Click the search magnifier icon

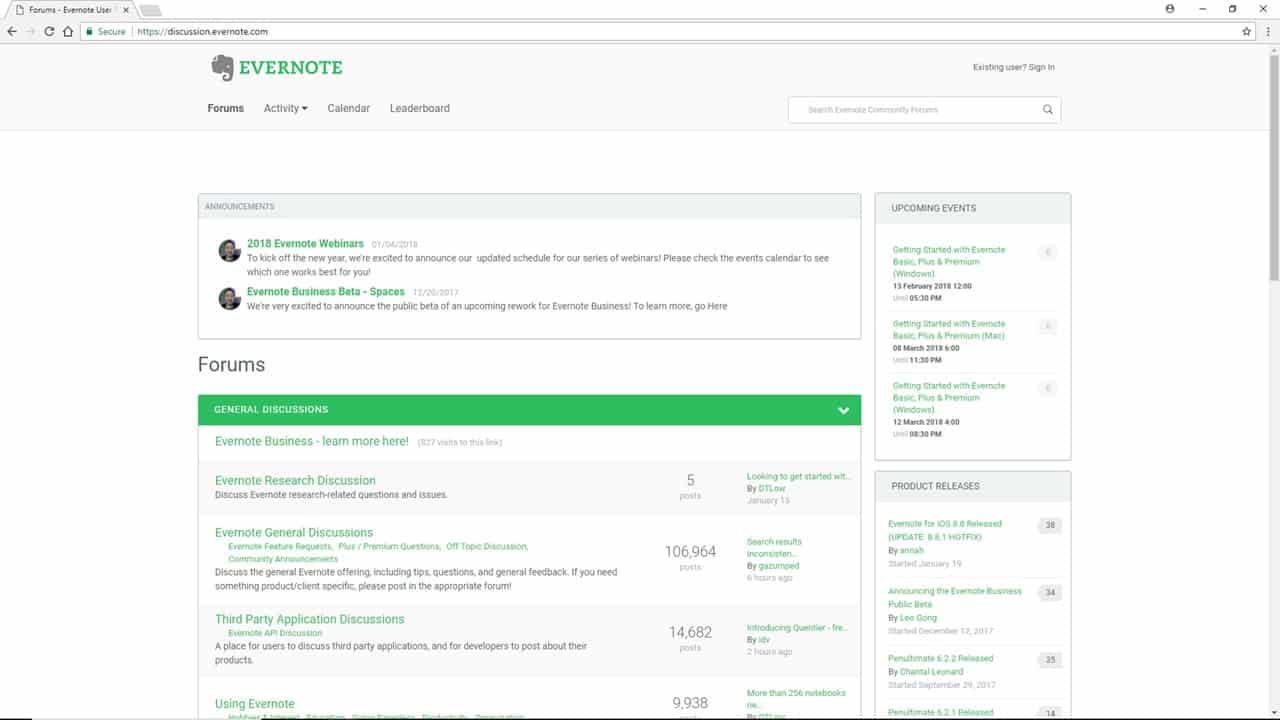[1047, 110]
